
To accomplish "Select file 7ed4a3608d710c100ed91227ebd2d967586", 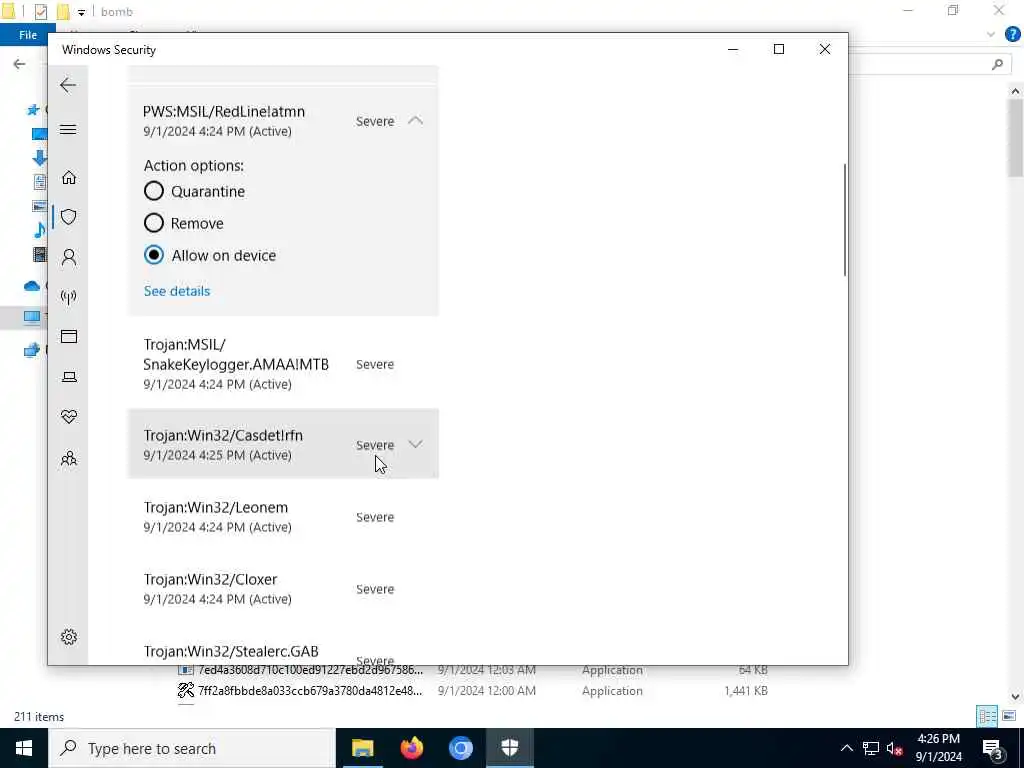I will click(x=310, y=671).
